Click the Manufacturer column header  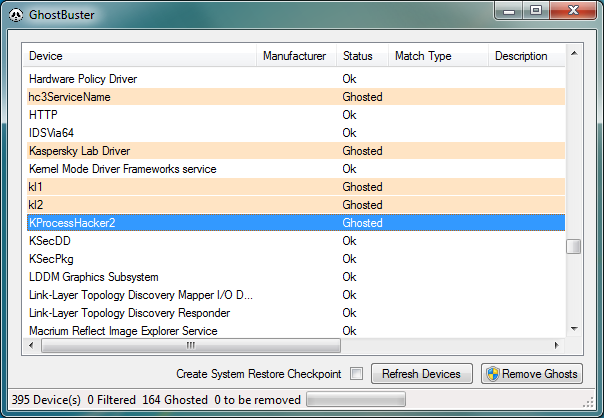pyautogui.click(x=295, y=56)
